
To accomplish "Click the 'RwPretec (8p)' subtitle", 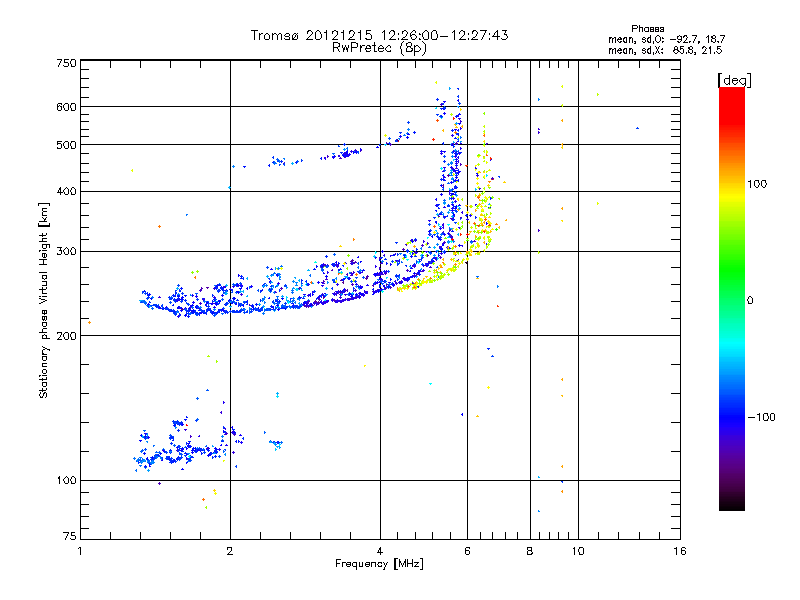I will coord(379,48).
